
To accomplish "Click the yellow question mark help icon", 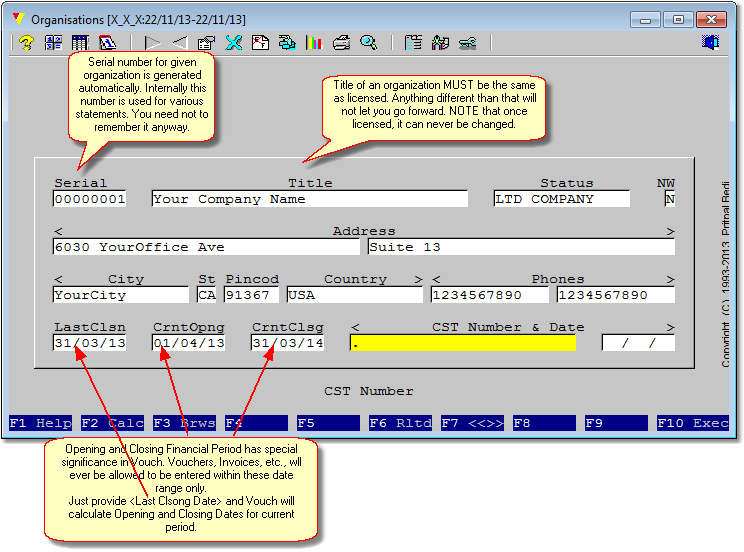I will 27,43.
